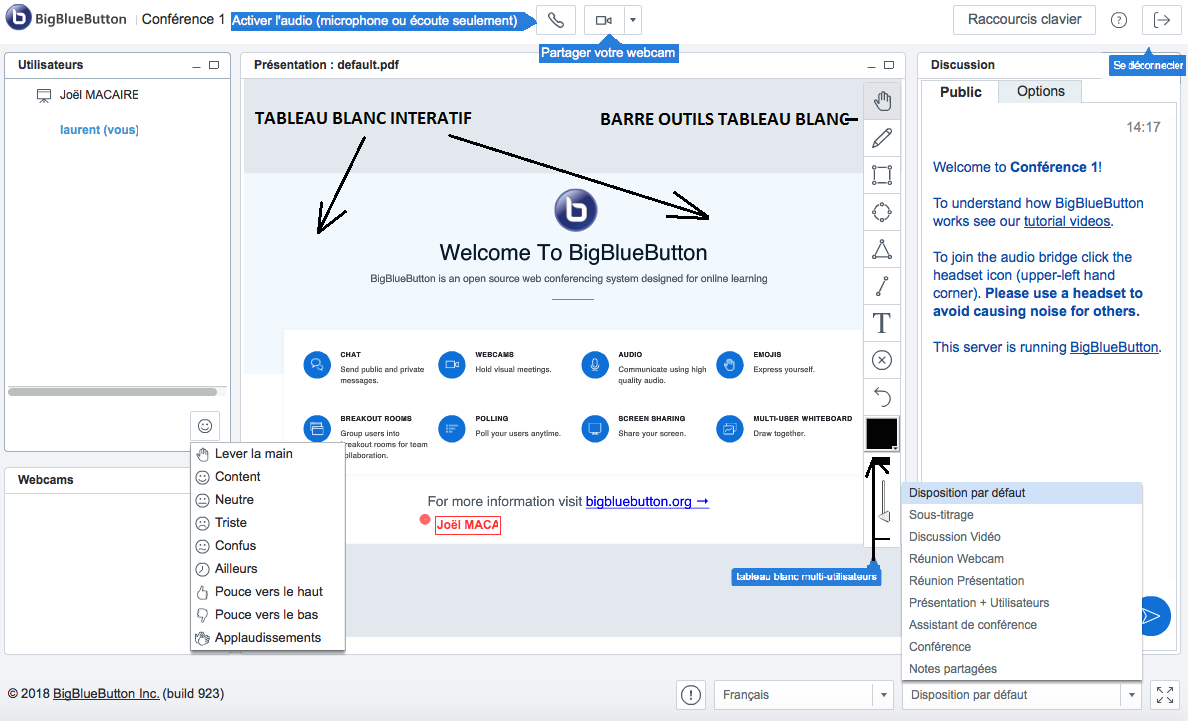Select Conférence layout option

[1021, 647]
